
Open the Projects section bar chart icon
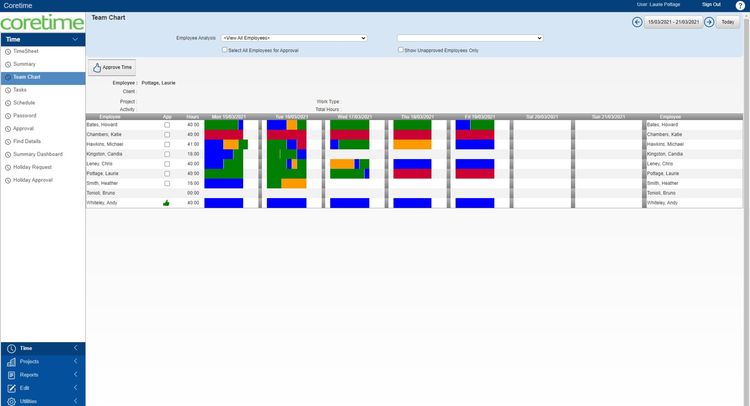point(11,362)
